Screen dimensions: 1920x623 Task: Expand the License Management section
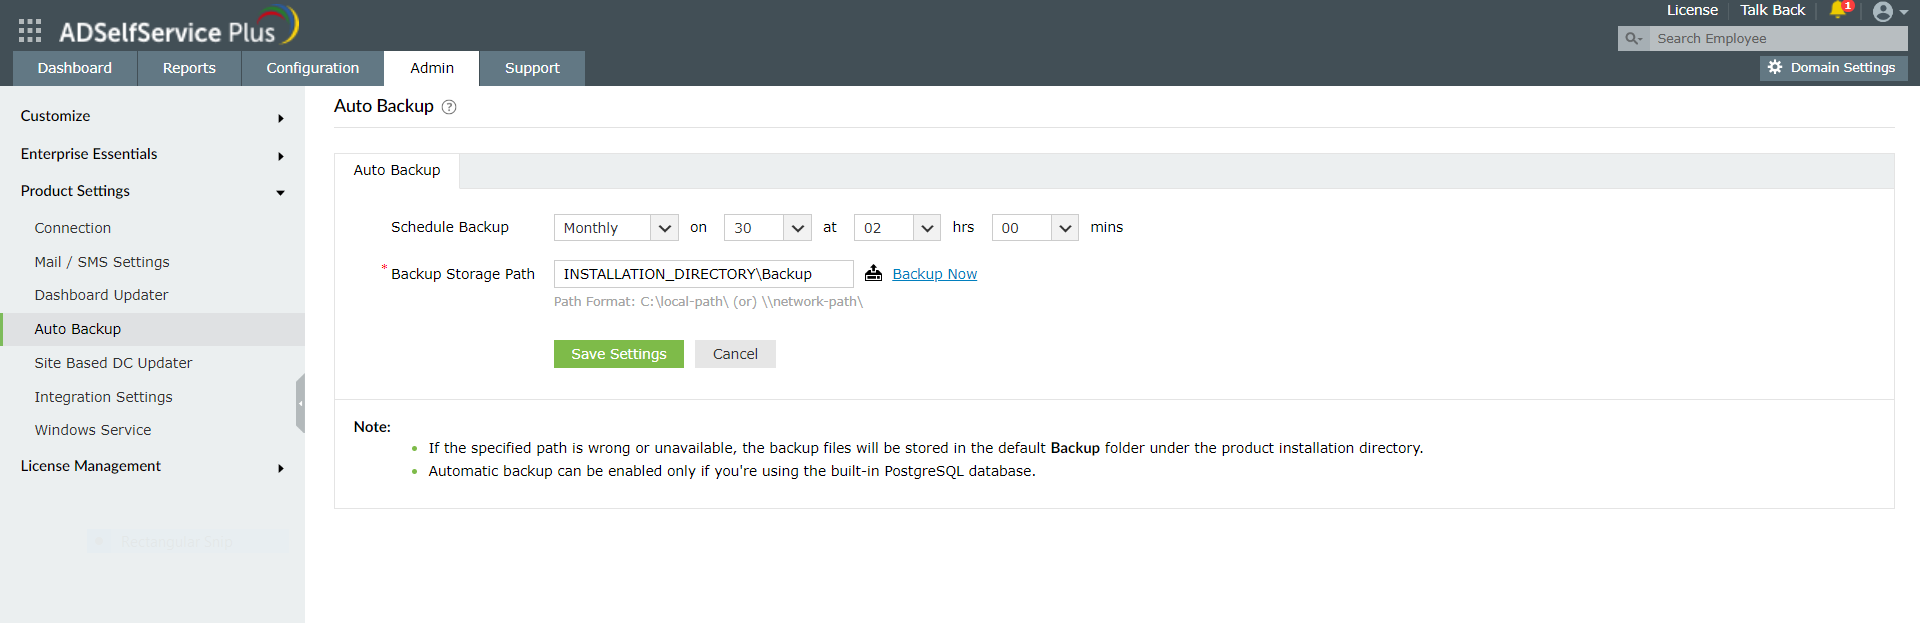pyautogui.click(x=152, y=467)
